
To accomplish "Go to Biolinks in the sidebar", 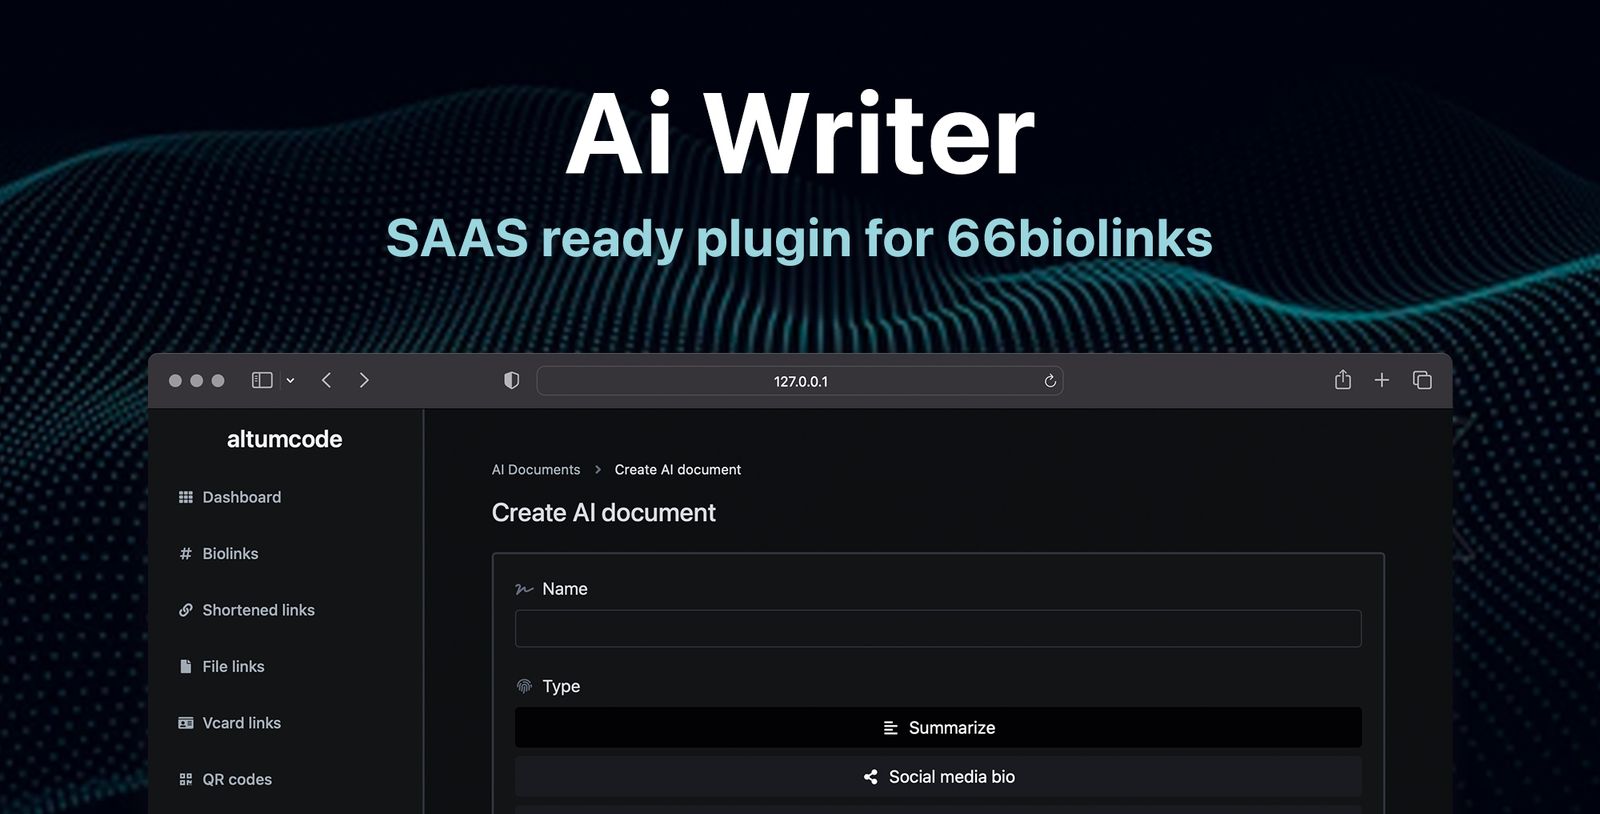I will 230,553.
